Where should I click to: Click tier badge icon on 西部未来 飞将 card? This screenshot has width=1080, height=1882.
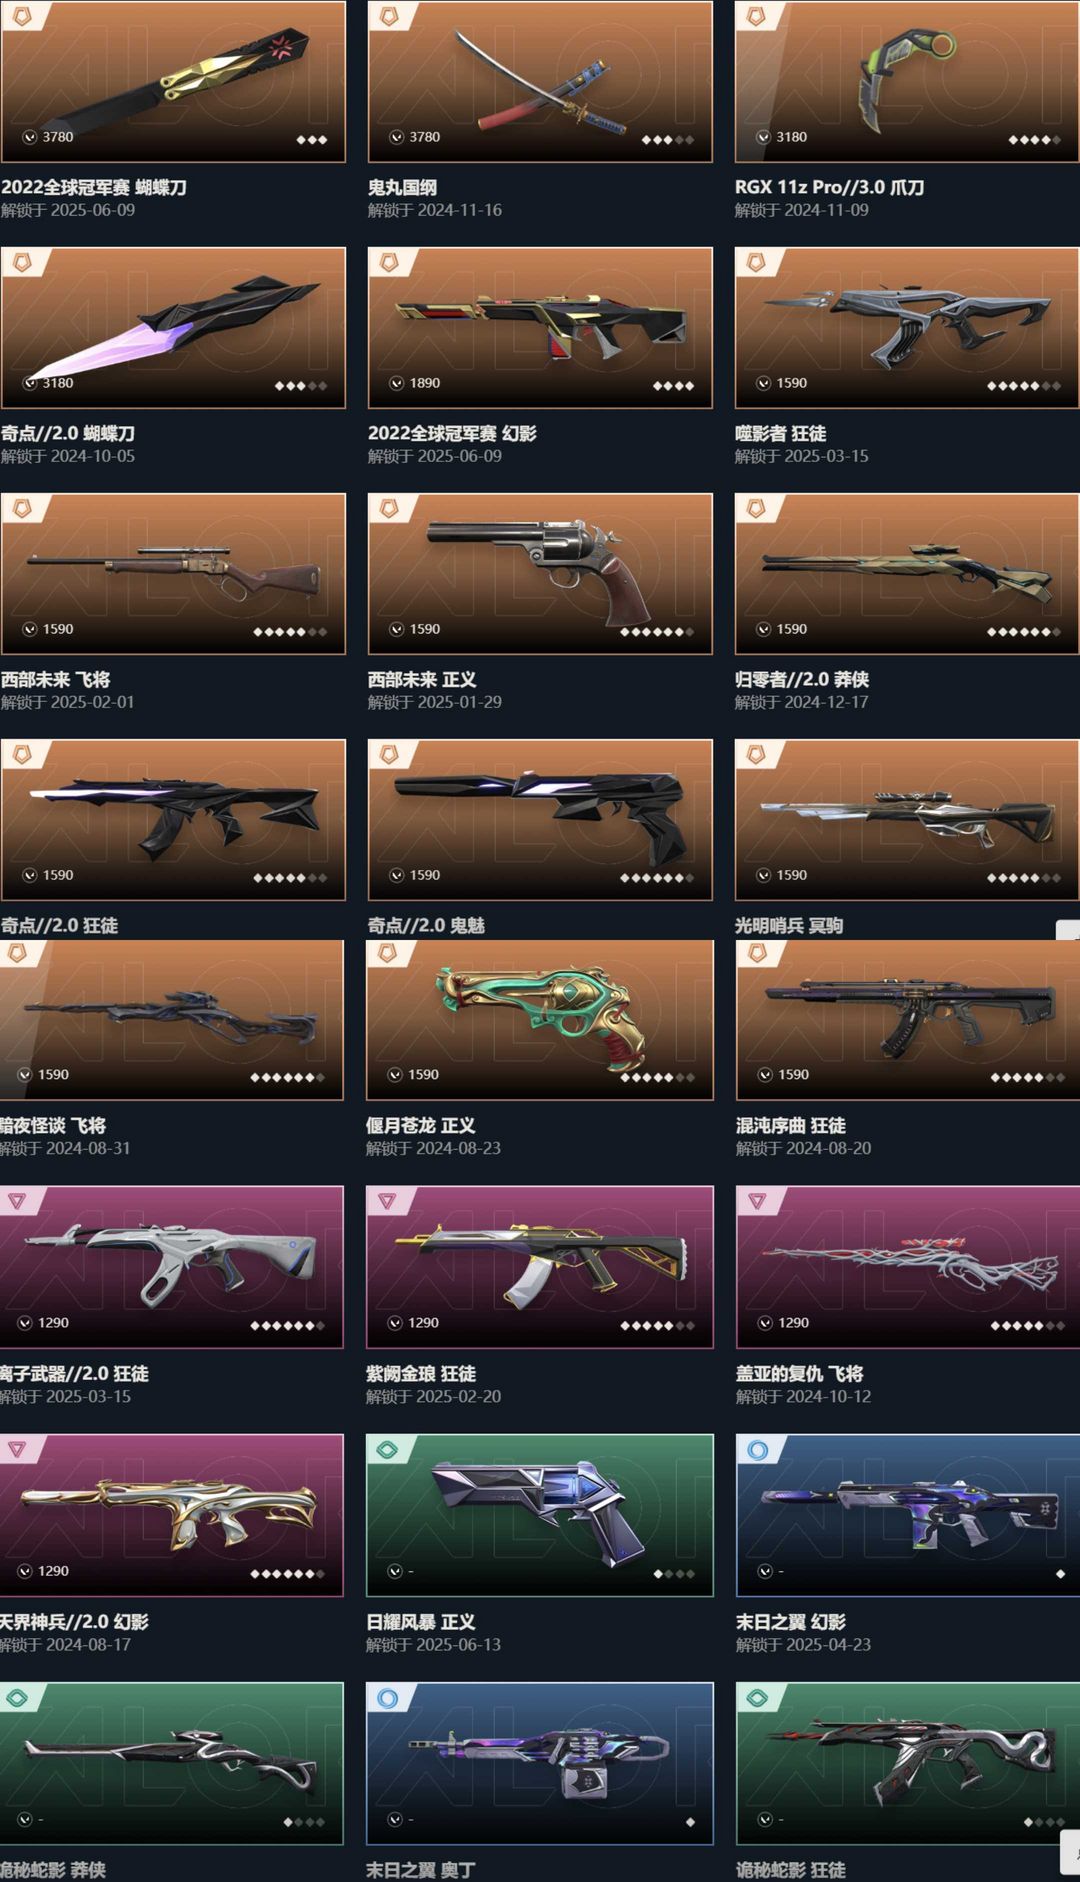point(22,508)
